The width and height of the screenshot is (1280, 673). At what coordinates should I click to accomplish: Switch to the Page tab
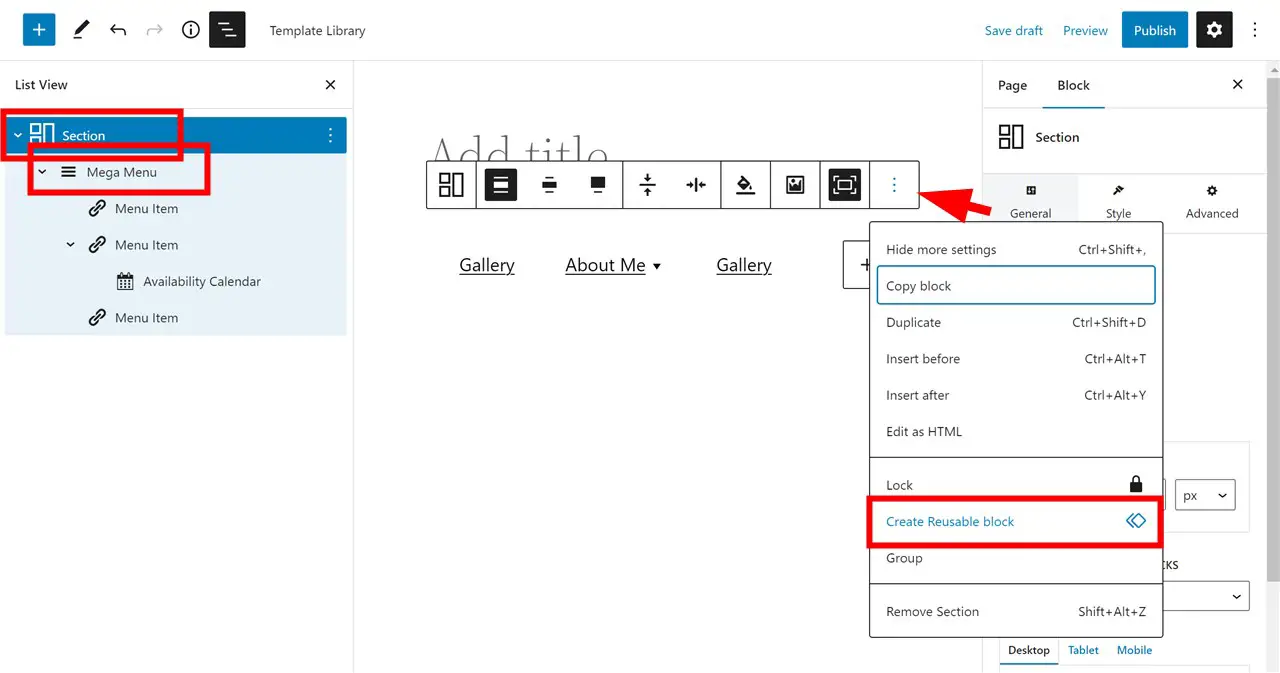pos(1012,85)
